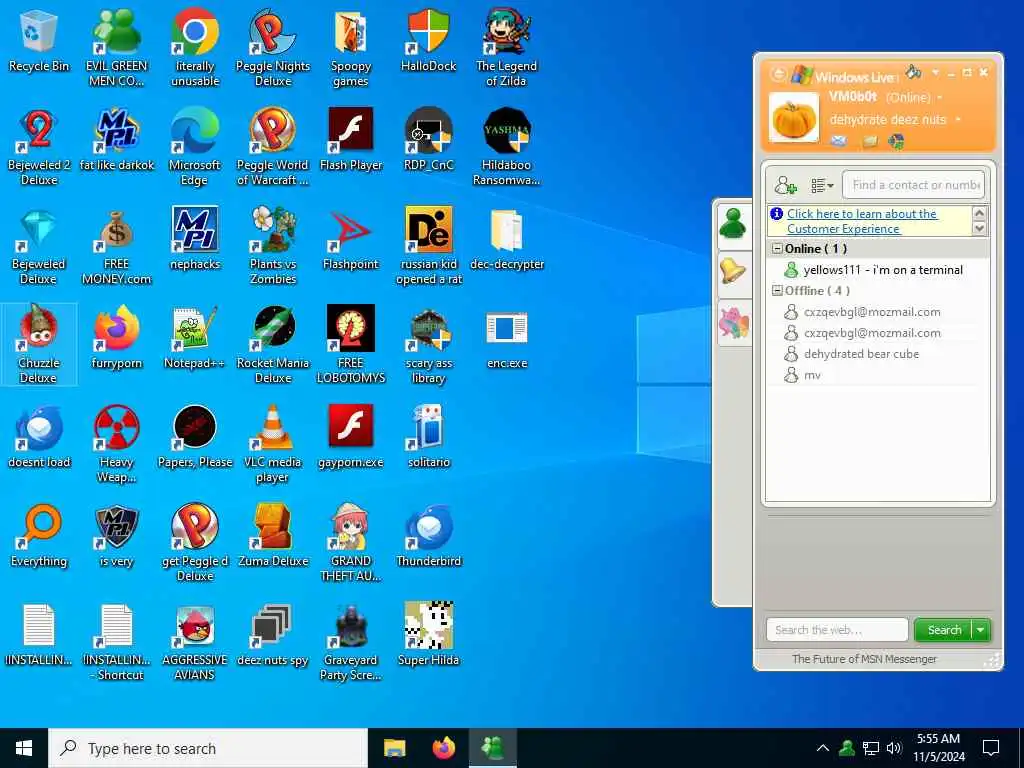Select the enc.exe file icon
This screenshot has width=1024, height=768.
[507, 338]
